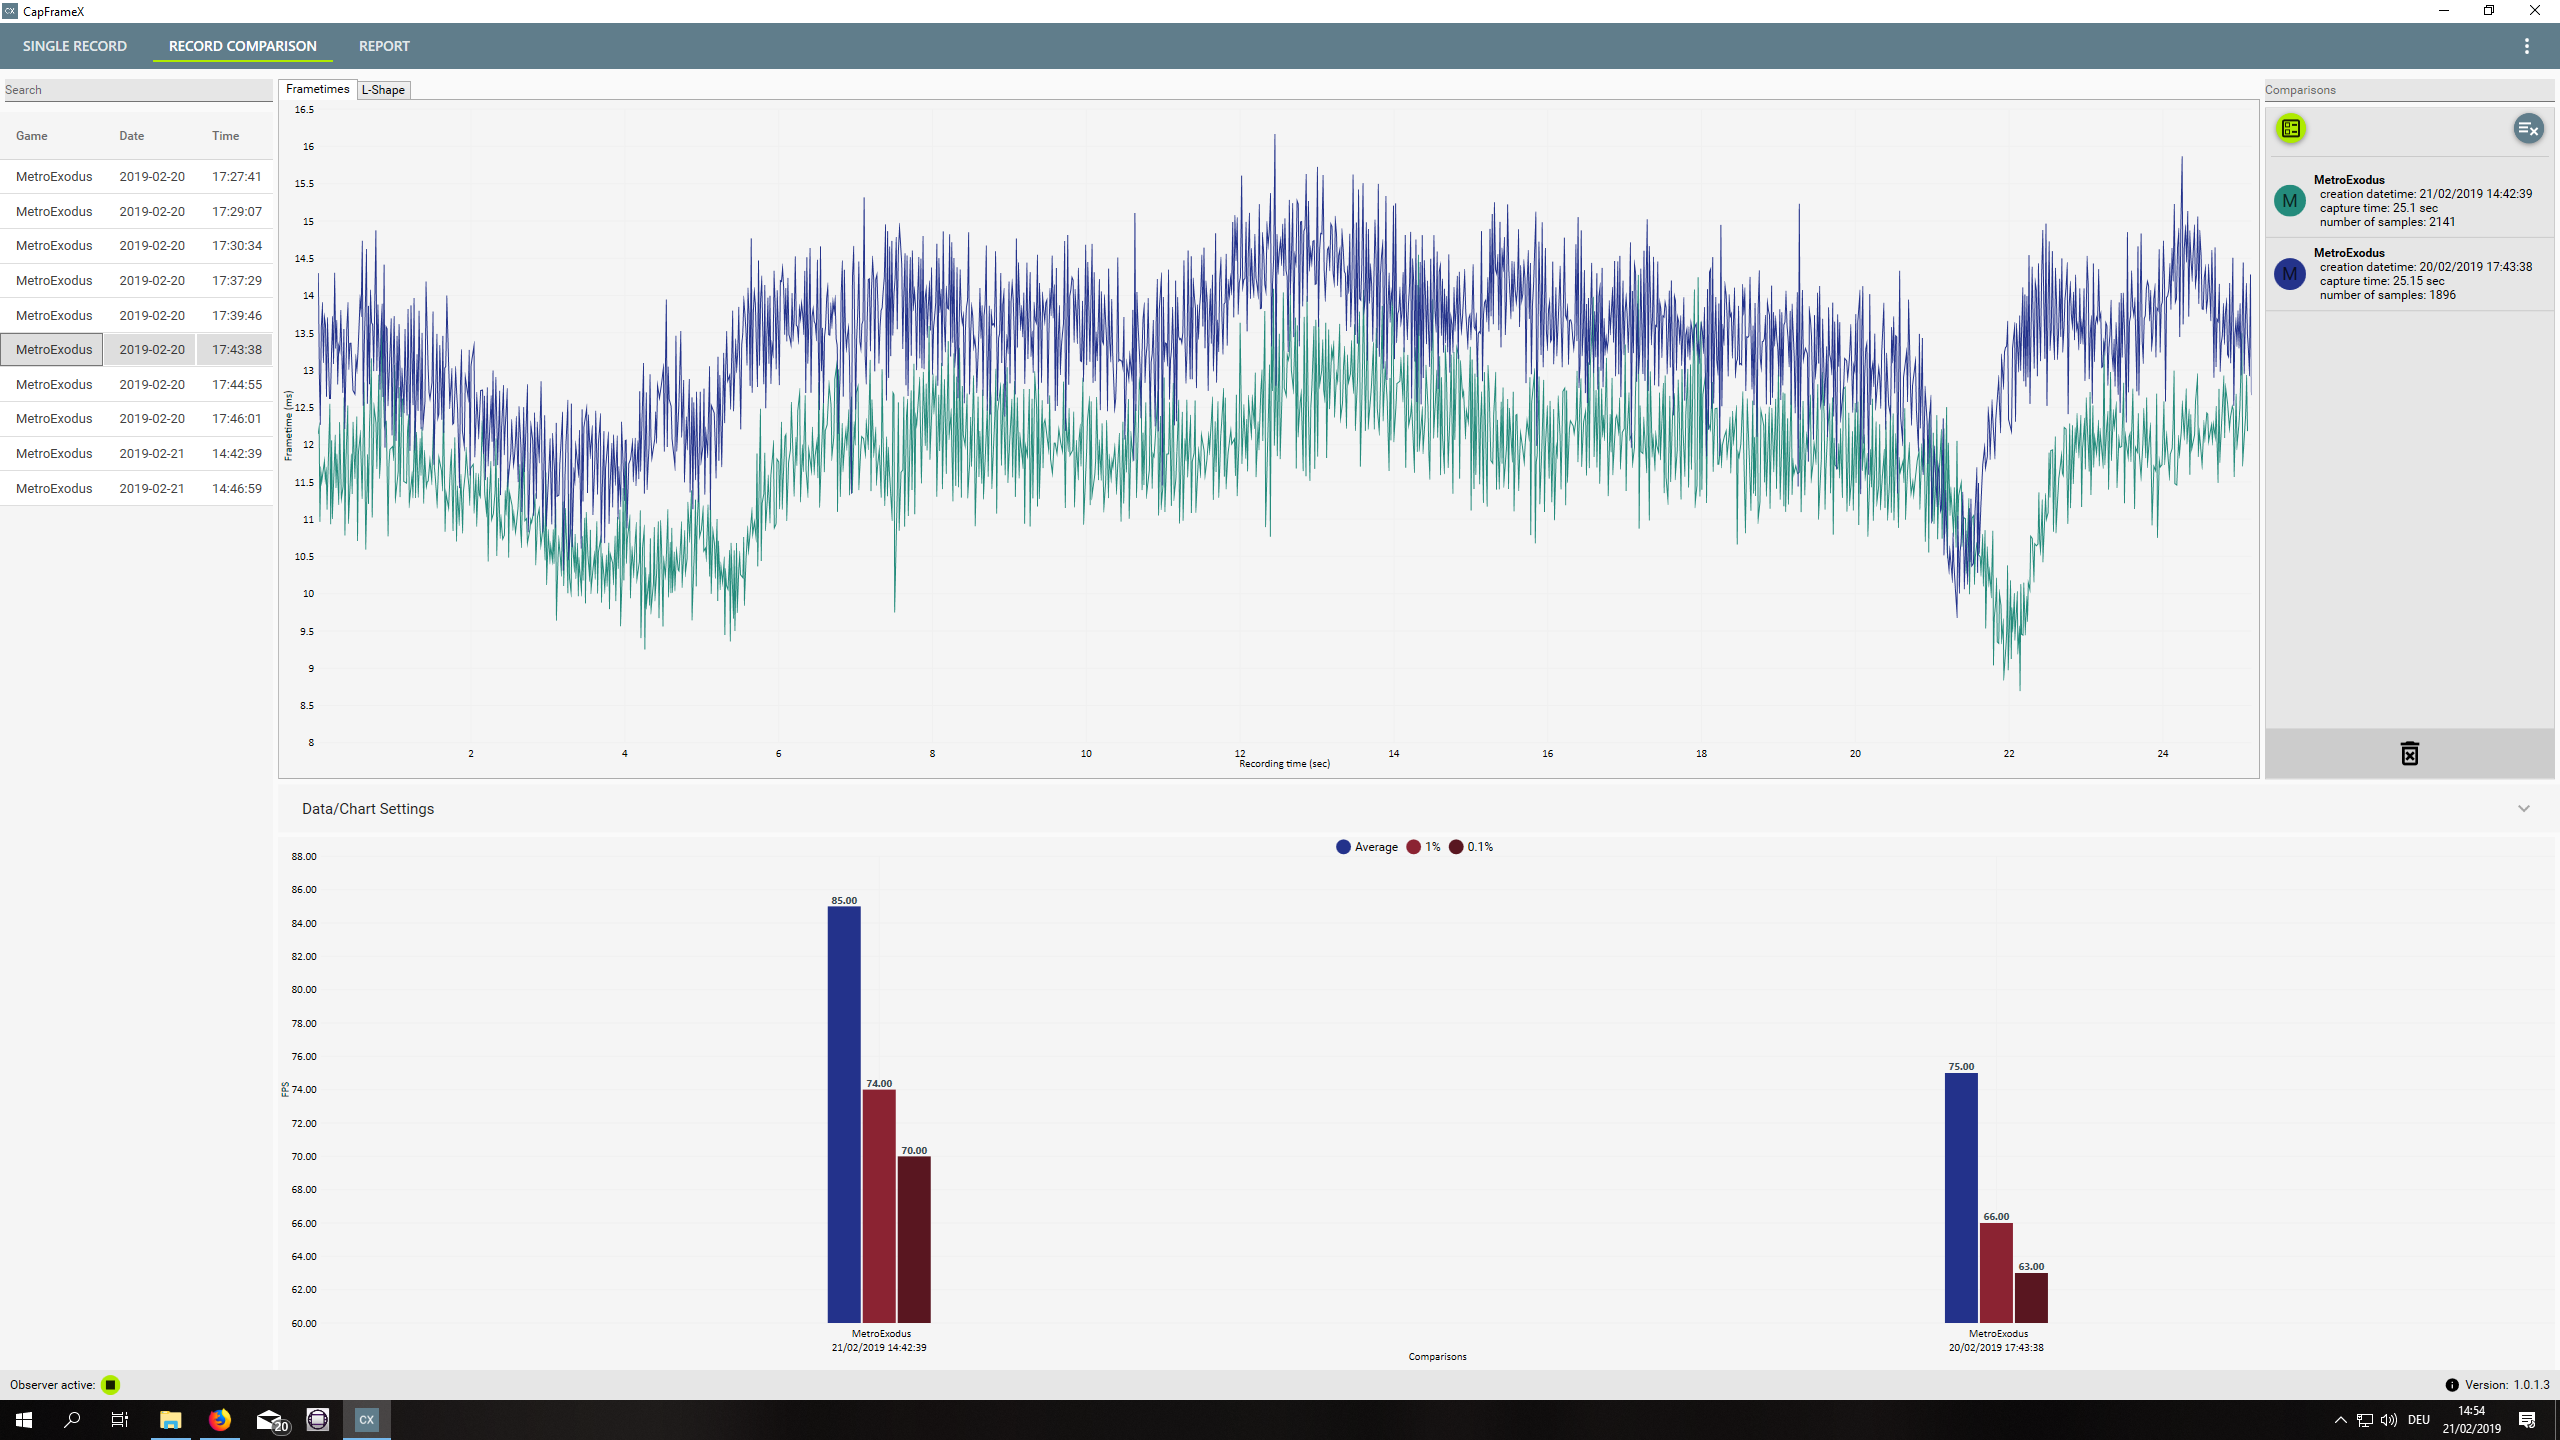
Task: Open the three-dot options menu
Action: (x=2526, y=46)
